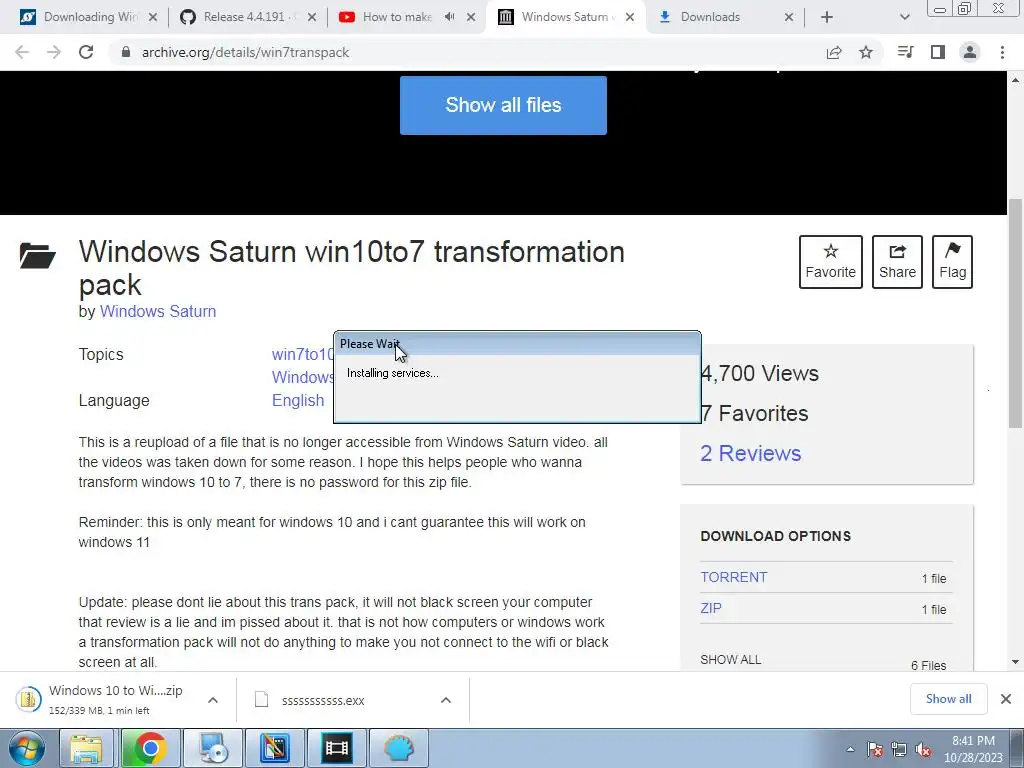Open the installer disc icon in taskbar
The height and width of the screenshot is (768, 1024).
[x=212, y=748]
